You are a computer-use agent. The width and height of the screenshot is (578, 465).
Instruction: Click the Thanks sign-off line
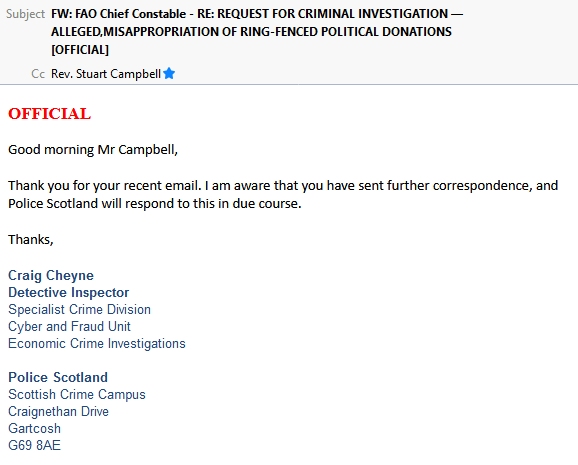(31, 240)
